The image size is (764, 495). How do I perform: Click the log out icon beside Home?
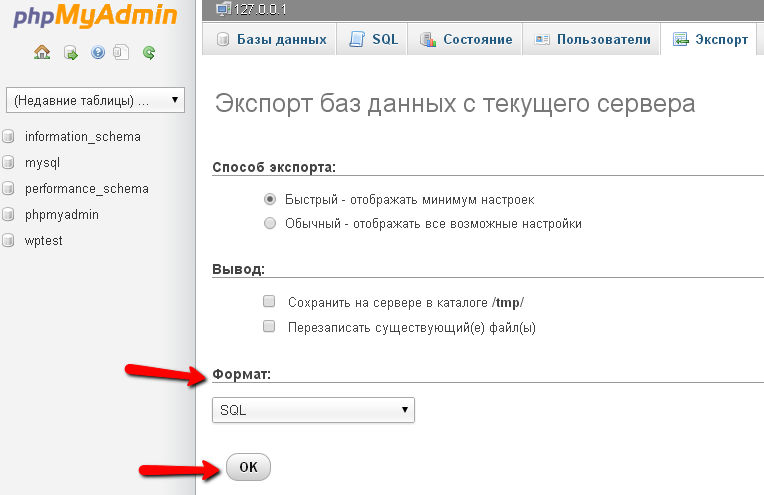tap(70, 52)
